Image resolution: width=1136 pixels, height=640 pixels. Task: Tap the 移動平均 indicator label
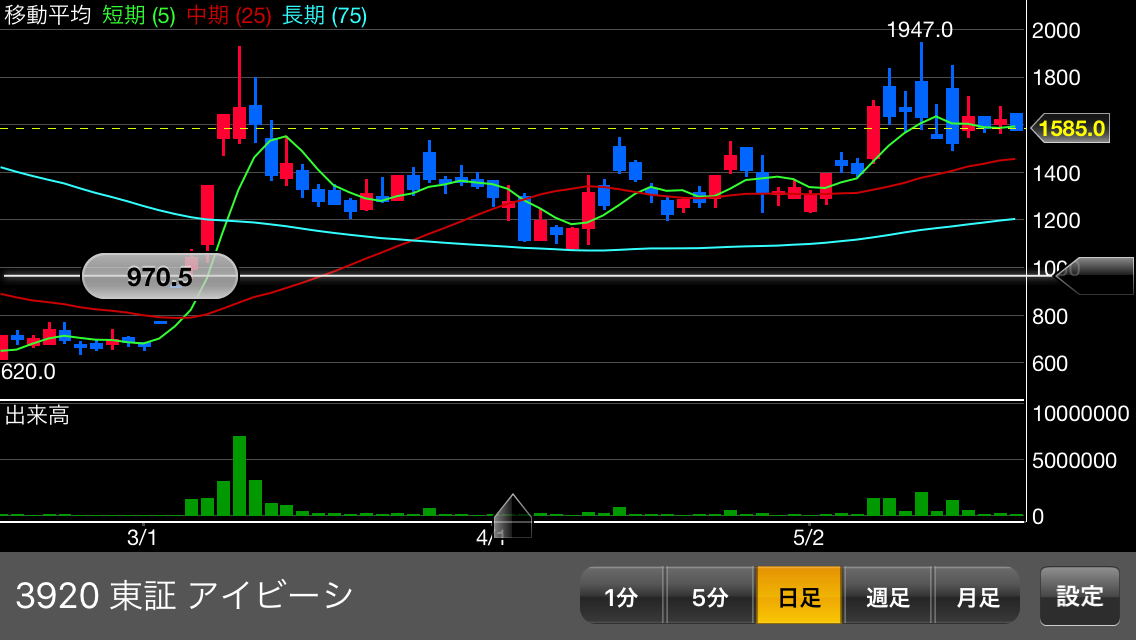pos(48,15)
